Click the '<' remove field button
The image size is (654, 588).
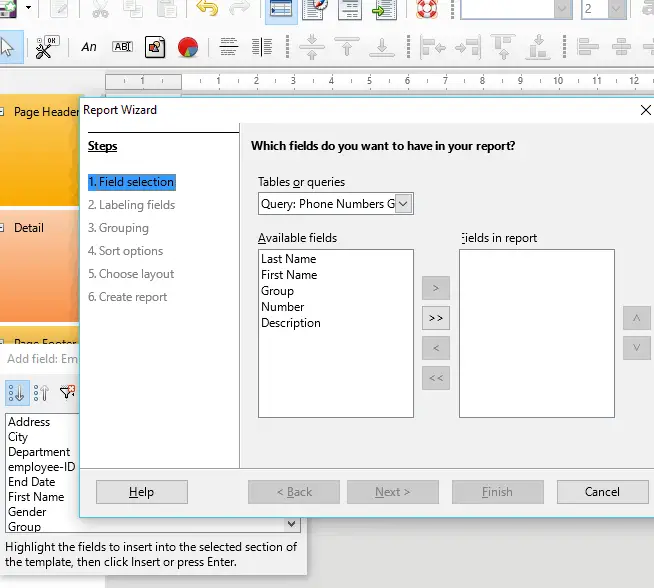[x=435, y=348]
